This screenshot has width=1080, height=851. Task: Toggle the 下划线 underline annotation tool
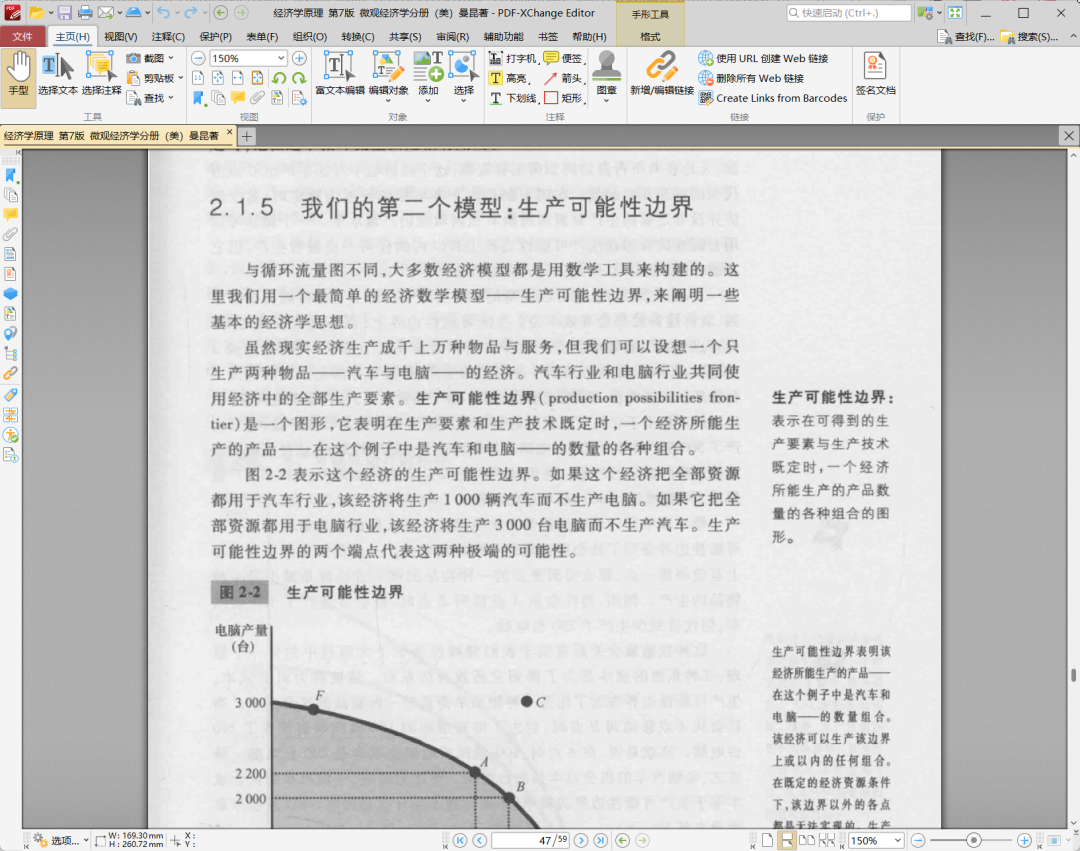pos(513,98)
